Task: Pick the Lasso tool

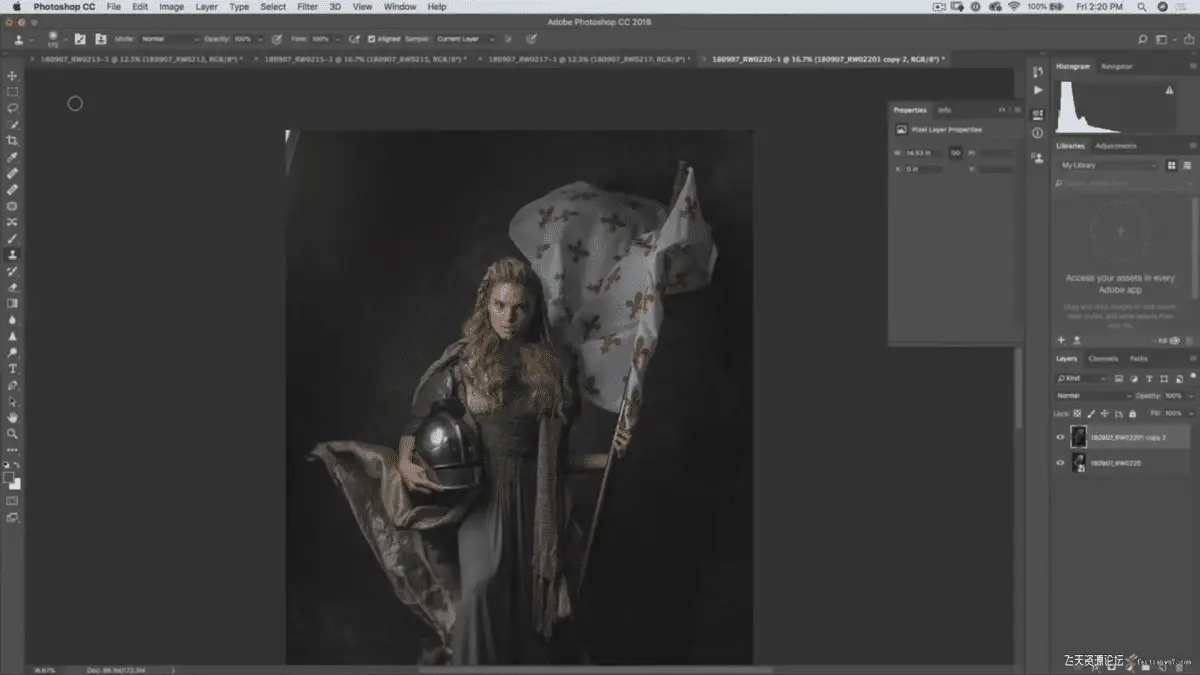Action: [x=12, y=108]
